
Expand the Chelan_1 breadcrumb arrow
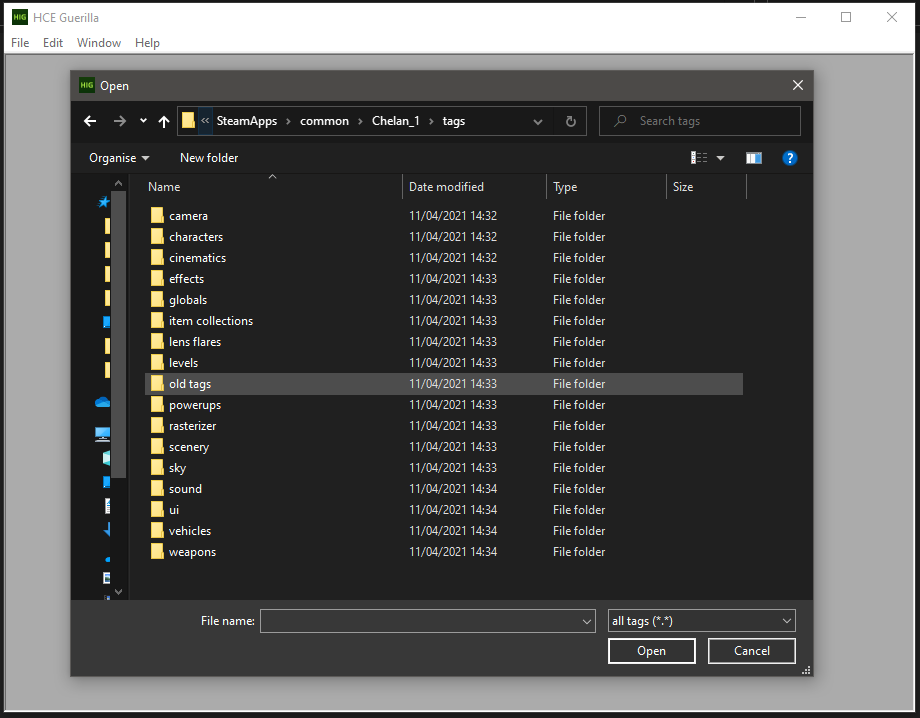(431, 121)
